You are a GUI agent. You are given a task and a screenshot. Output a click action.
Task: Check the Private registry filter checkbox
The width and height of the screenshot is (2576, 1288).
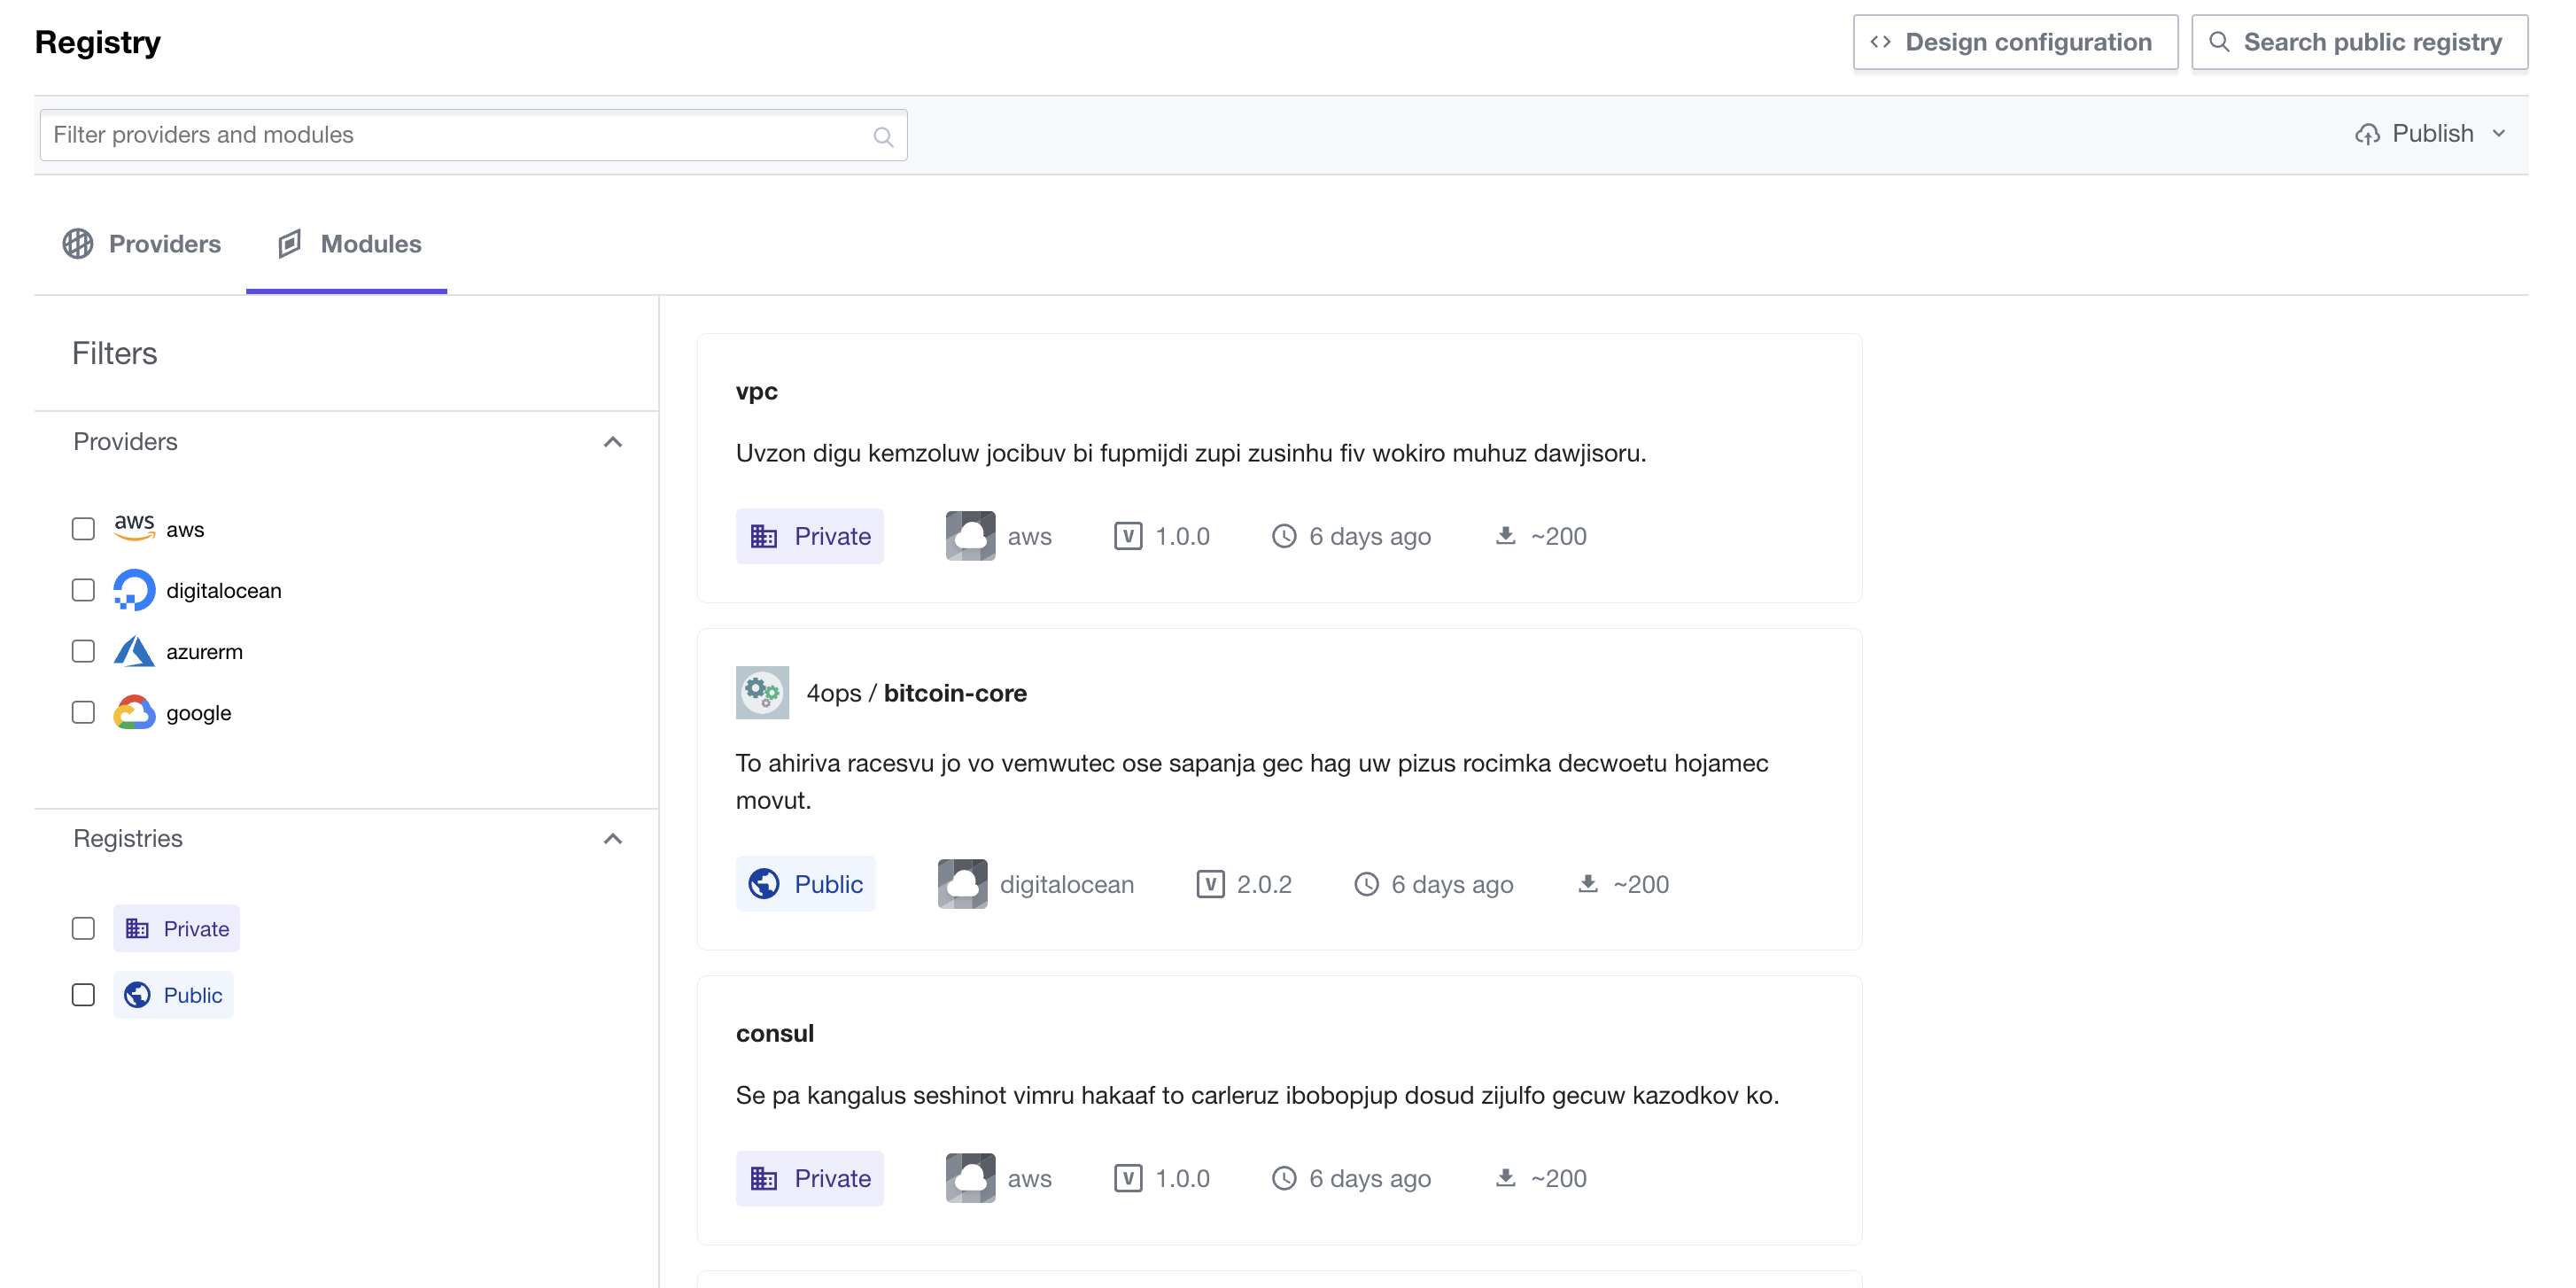click(83, 928)
